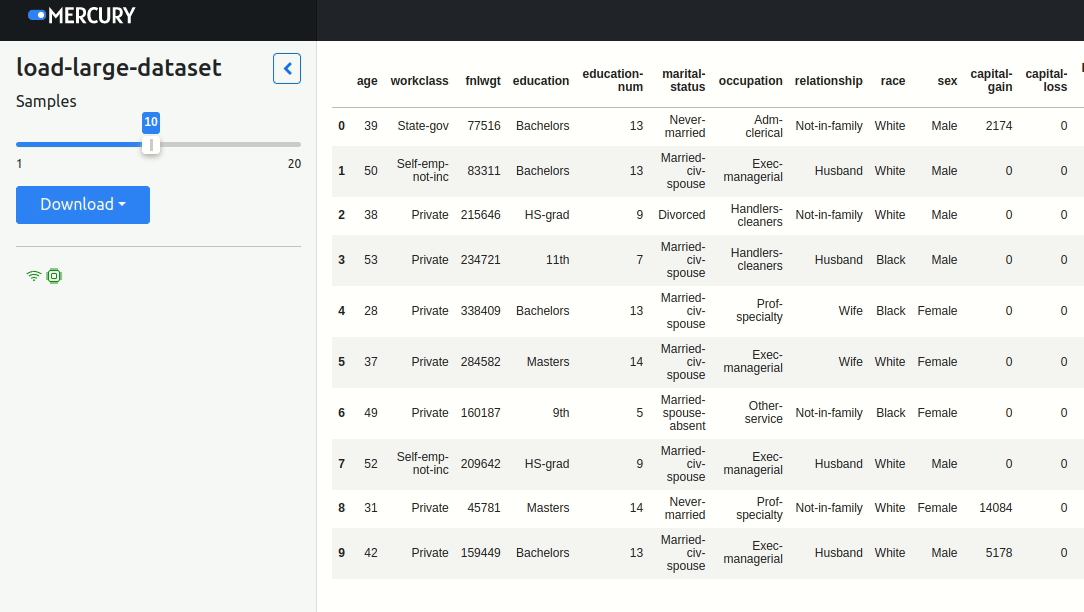
Task: Click the Mercury logo in header
Action: click(82, 16)
